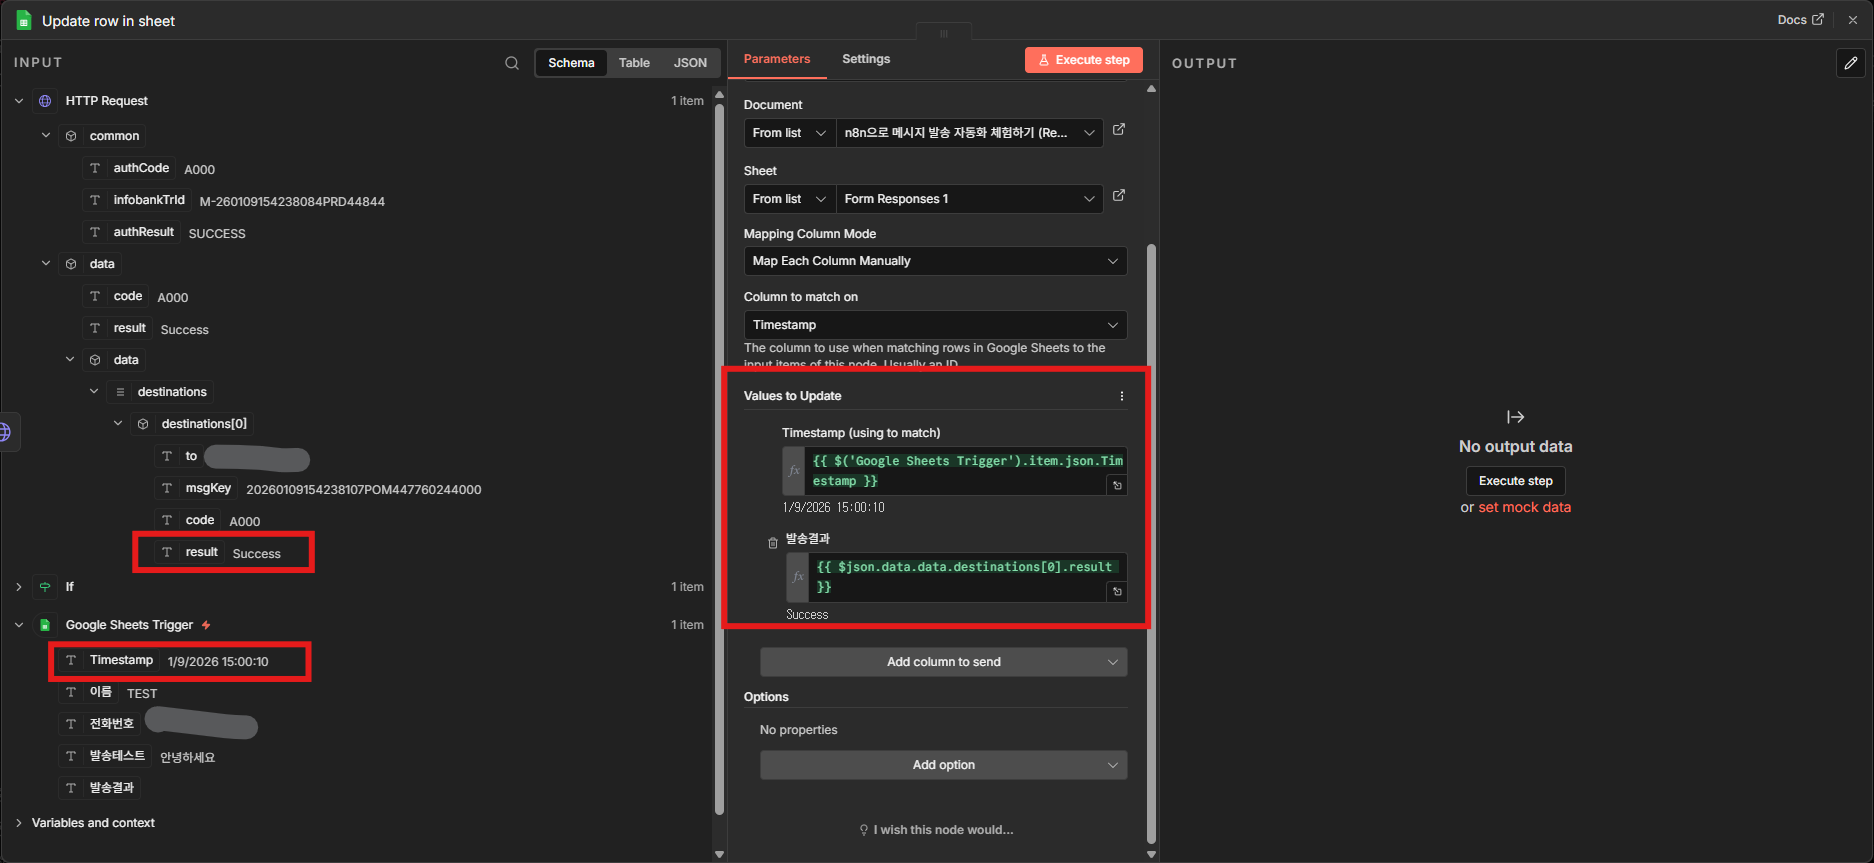The width and height of the screenshot is (1874, 863).
Task: Click the 발송결과 expression expand icon
Action: (1117, 592)
